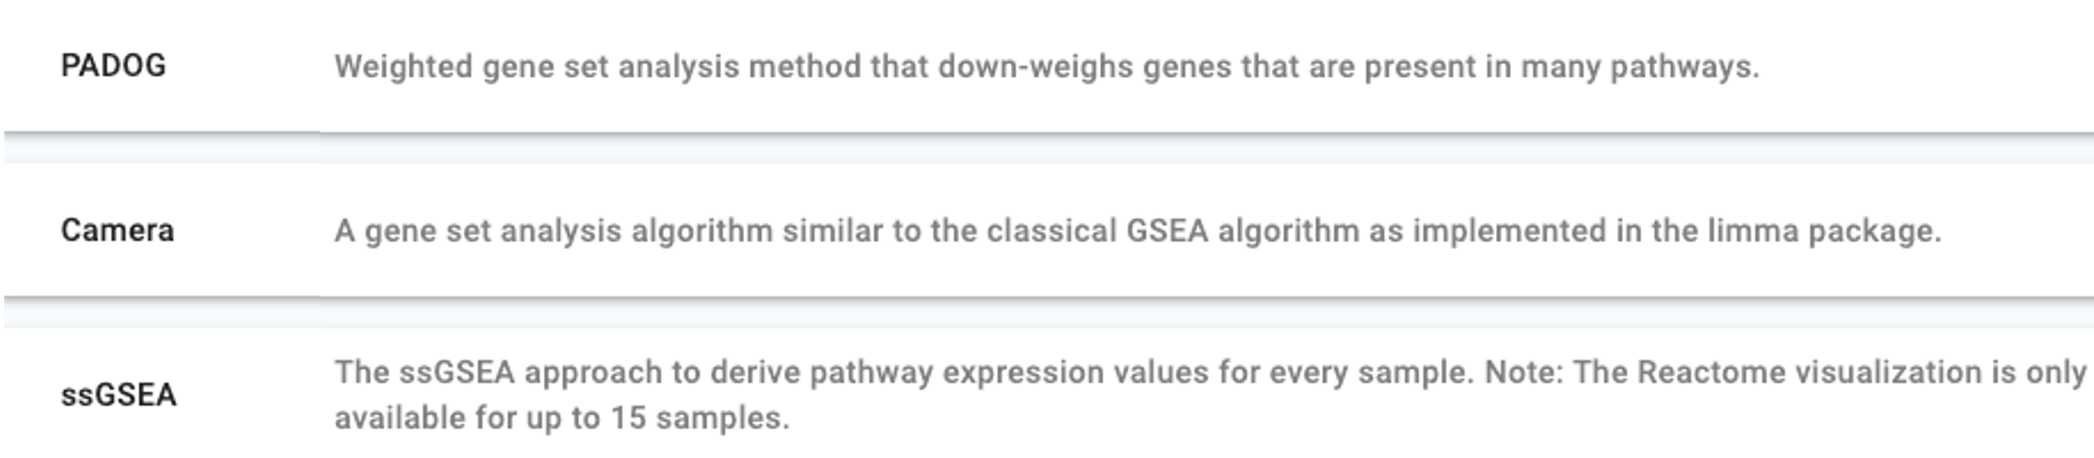Click the Camera gene set algorithm description

pyautogui.click(x=1137, y=231)
